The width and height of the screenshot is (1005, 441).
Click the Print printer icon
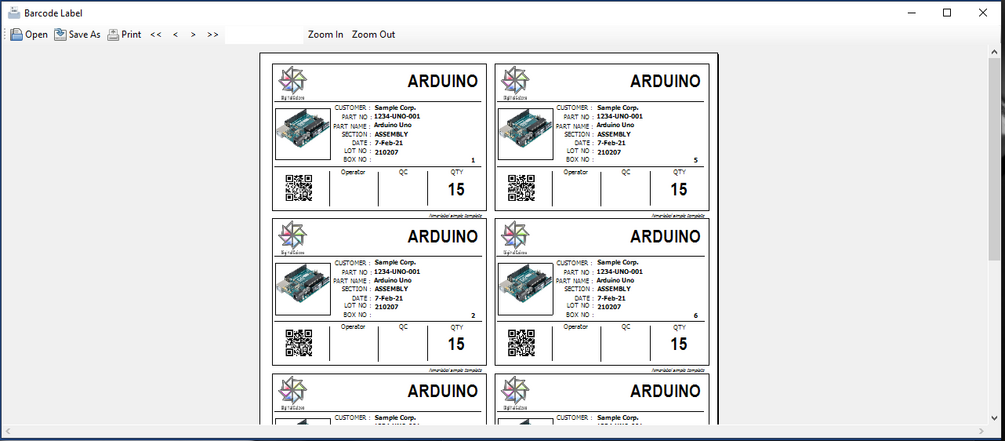[x=113, y=35]
